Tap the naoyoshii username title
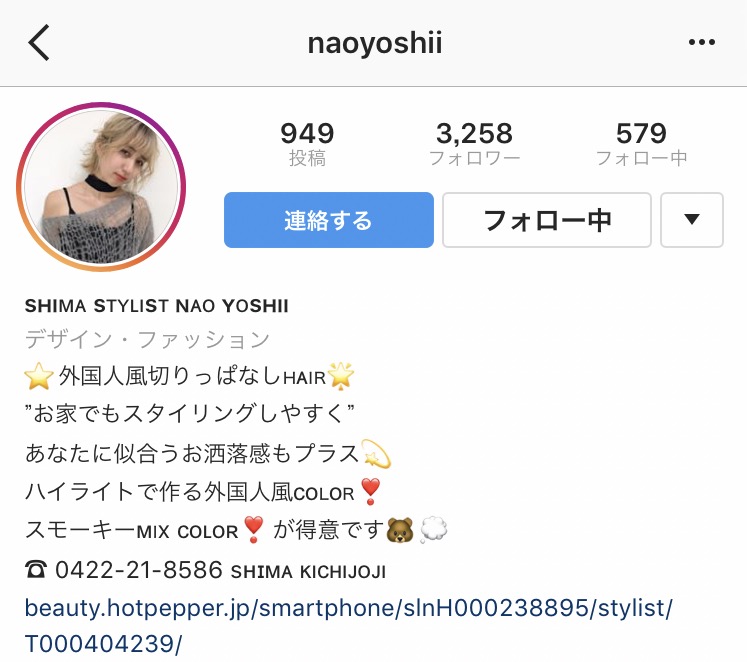The height and width of the screenshot is (662, 747). pos(375,43)
